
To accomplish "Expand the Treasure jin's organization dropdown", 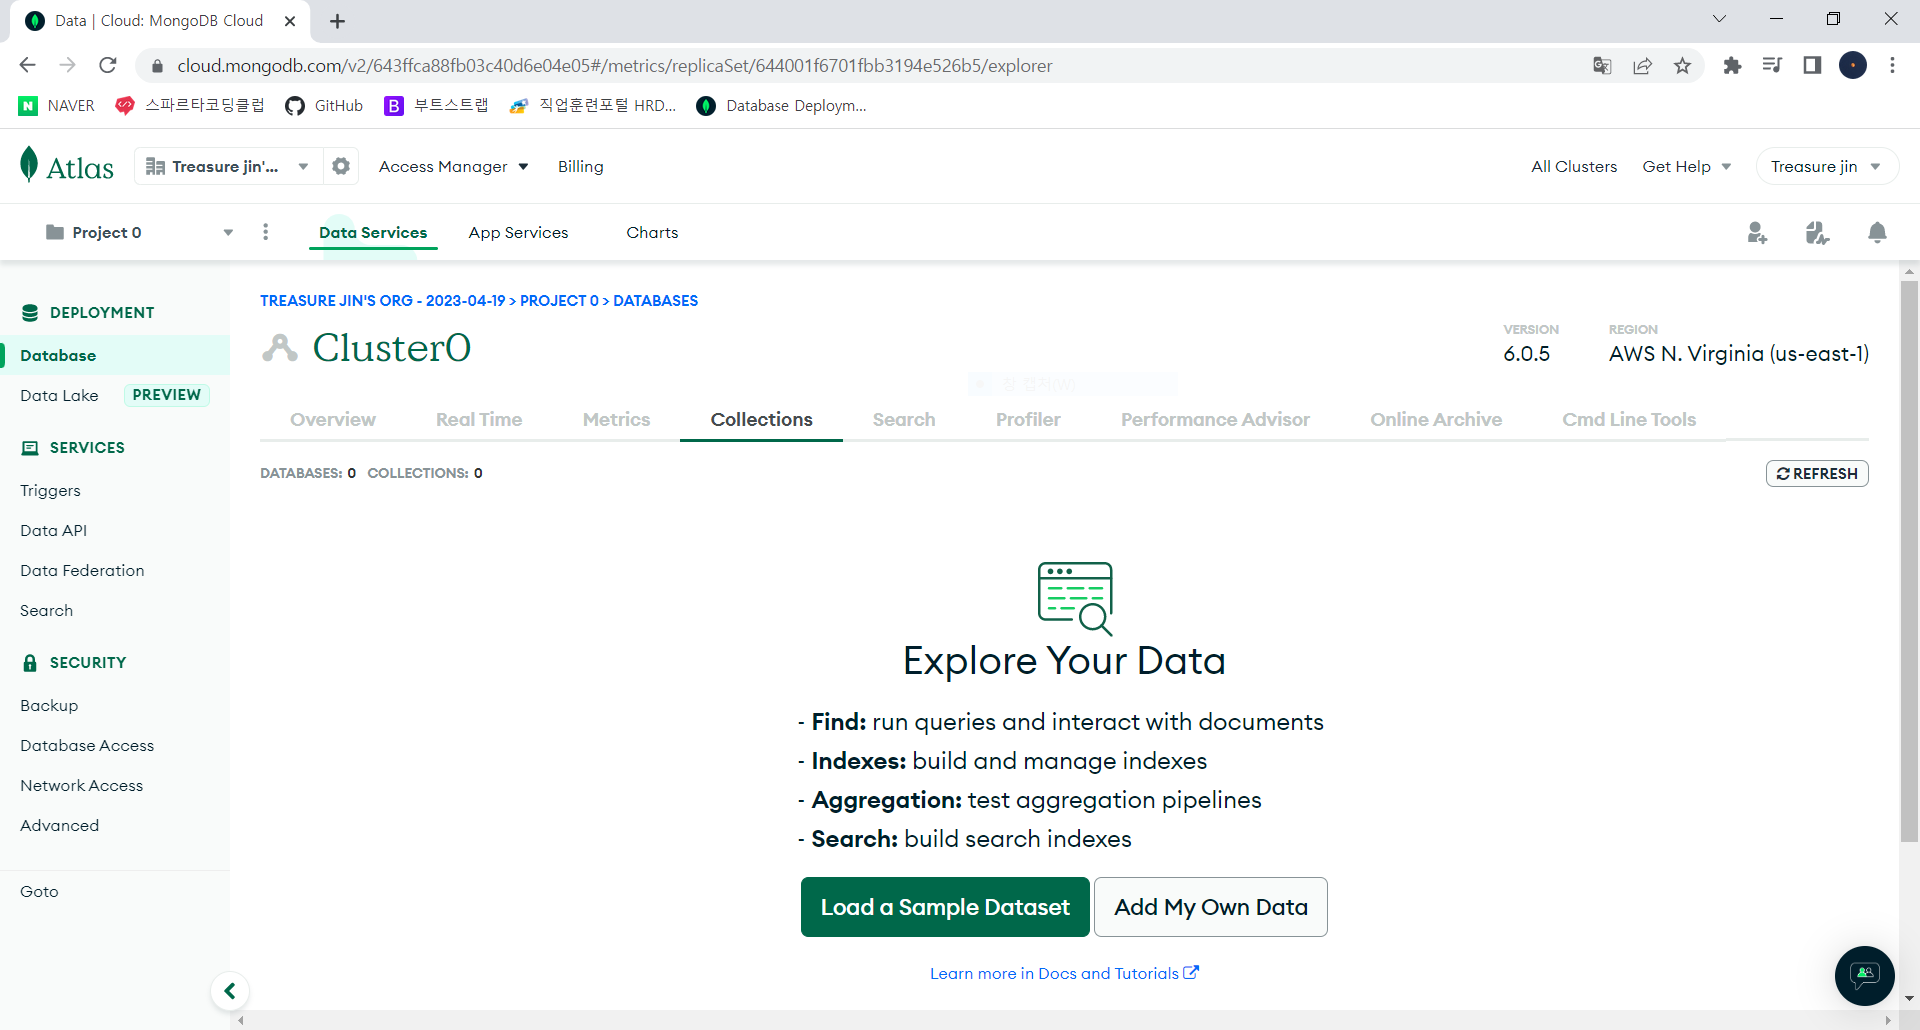I will tap(227, 166).
